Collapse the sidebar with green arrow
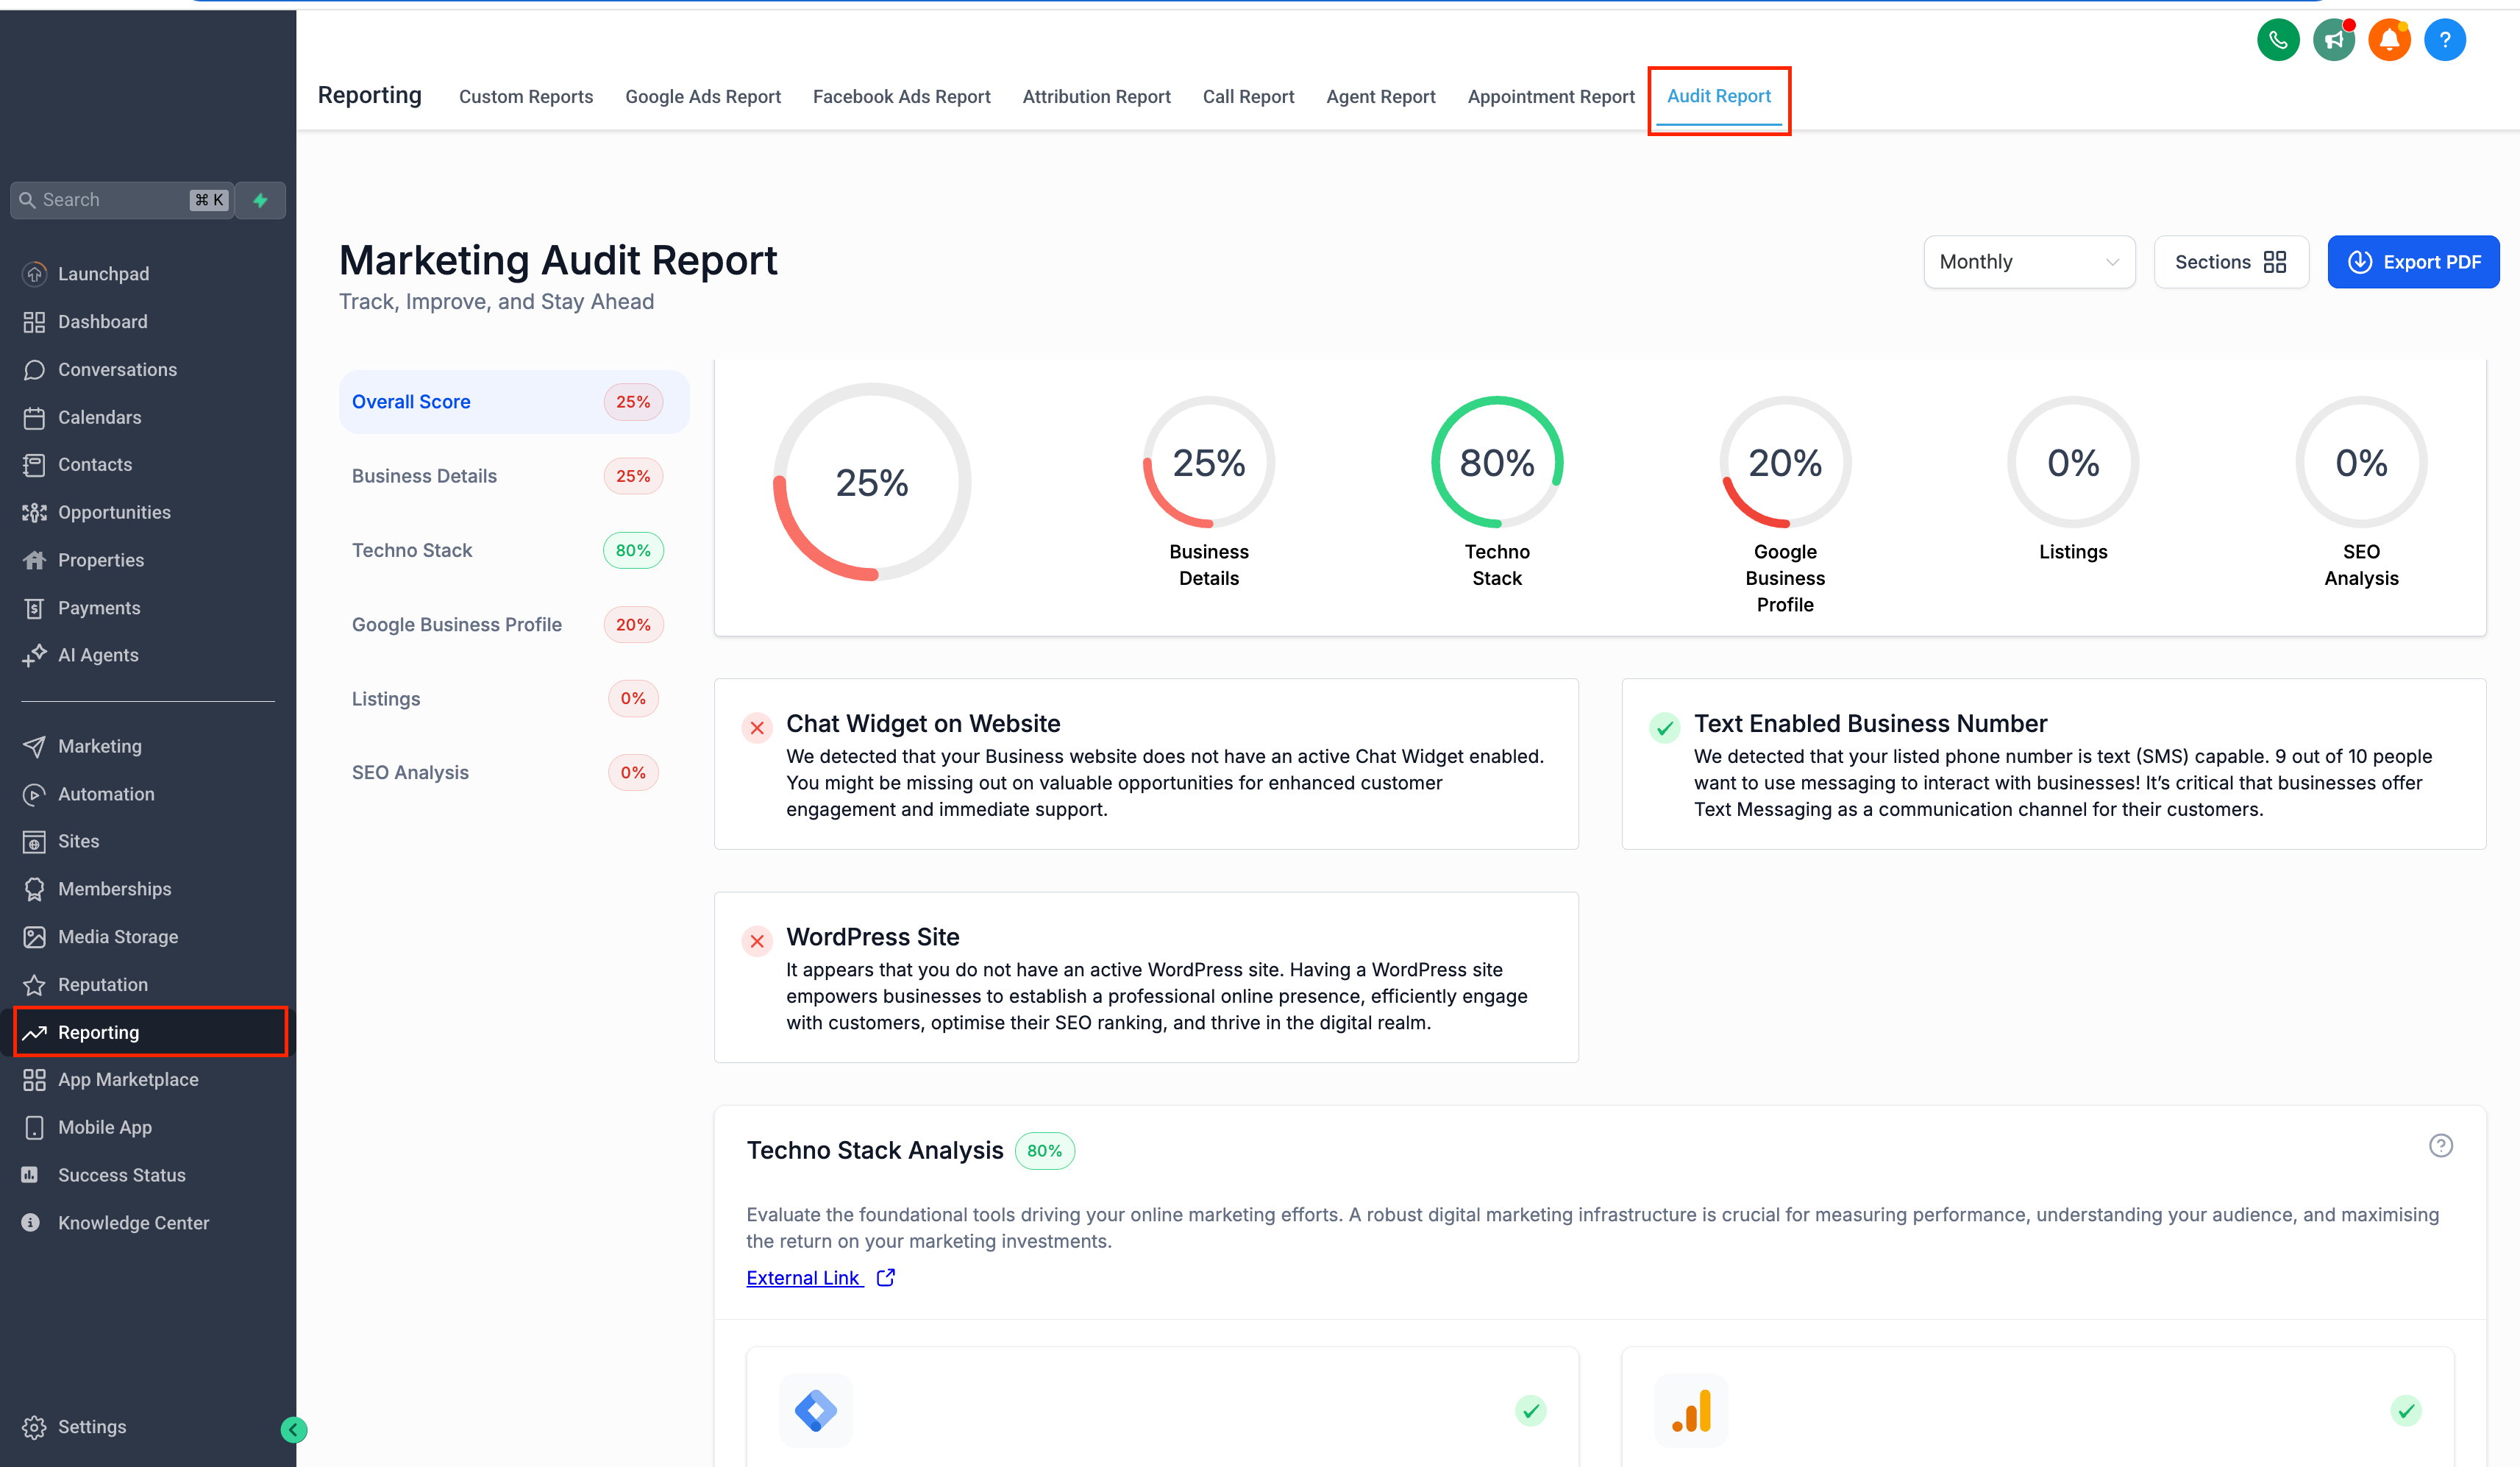This screenshot has width=2520, height=1467. pyautogui.click(x=293, y=1430)
